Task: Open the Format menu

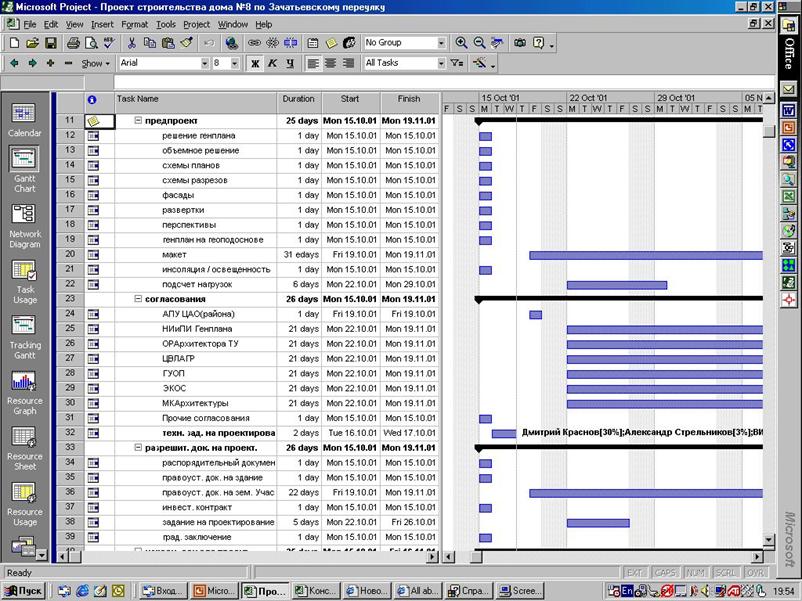Action: [x=135, y=24]
